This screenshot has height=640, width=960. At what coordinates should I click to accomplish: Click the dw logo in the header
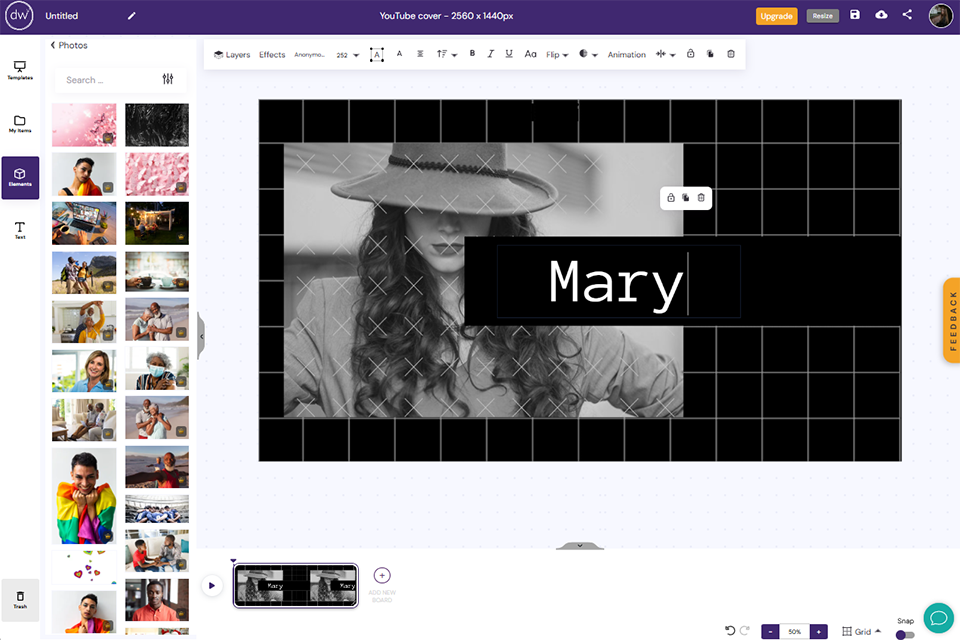click(x=19, y=16)
